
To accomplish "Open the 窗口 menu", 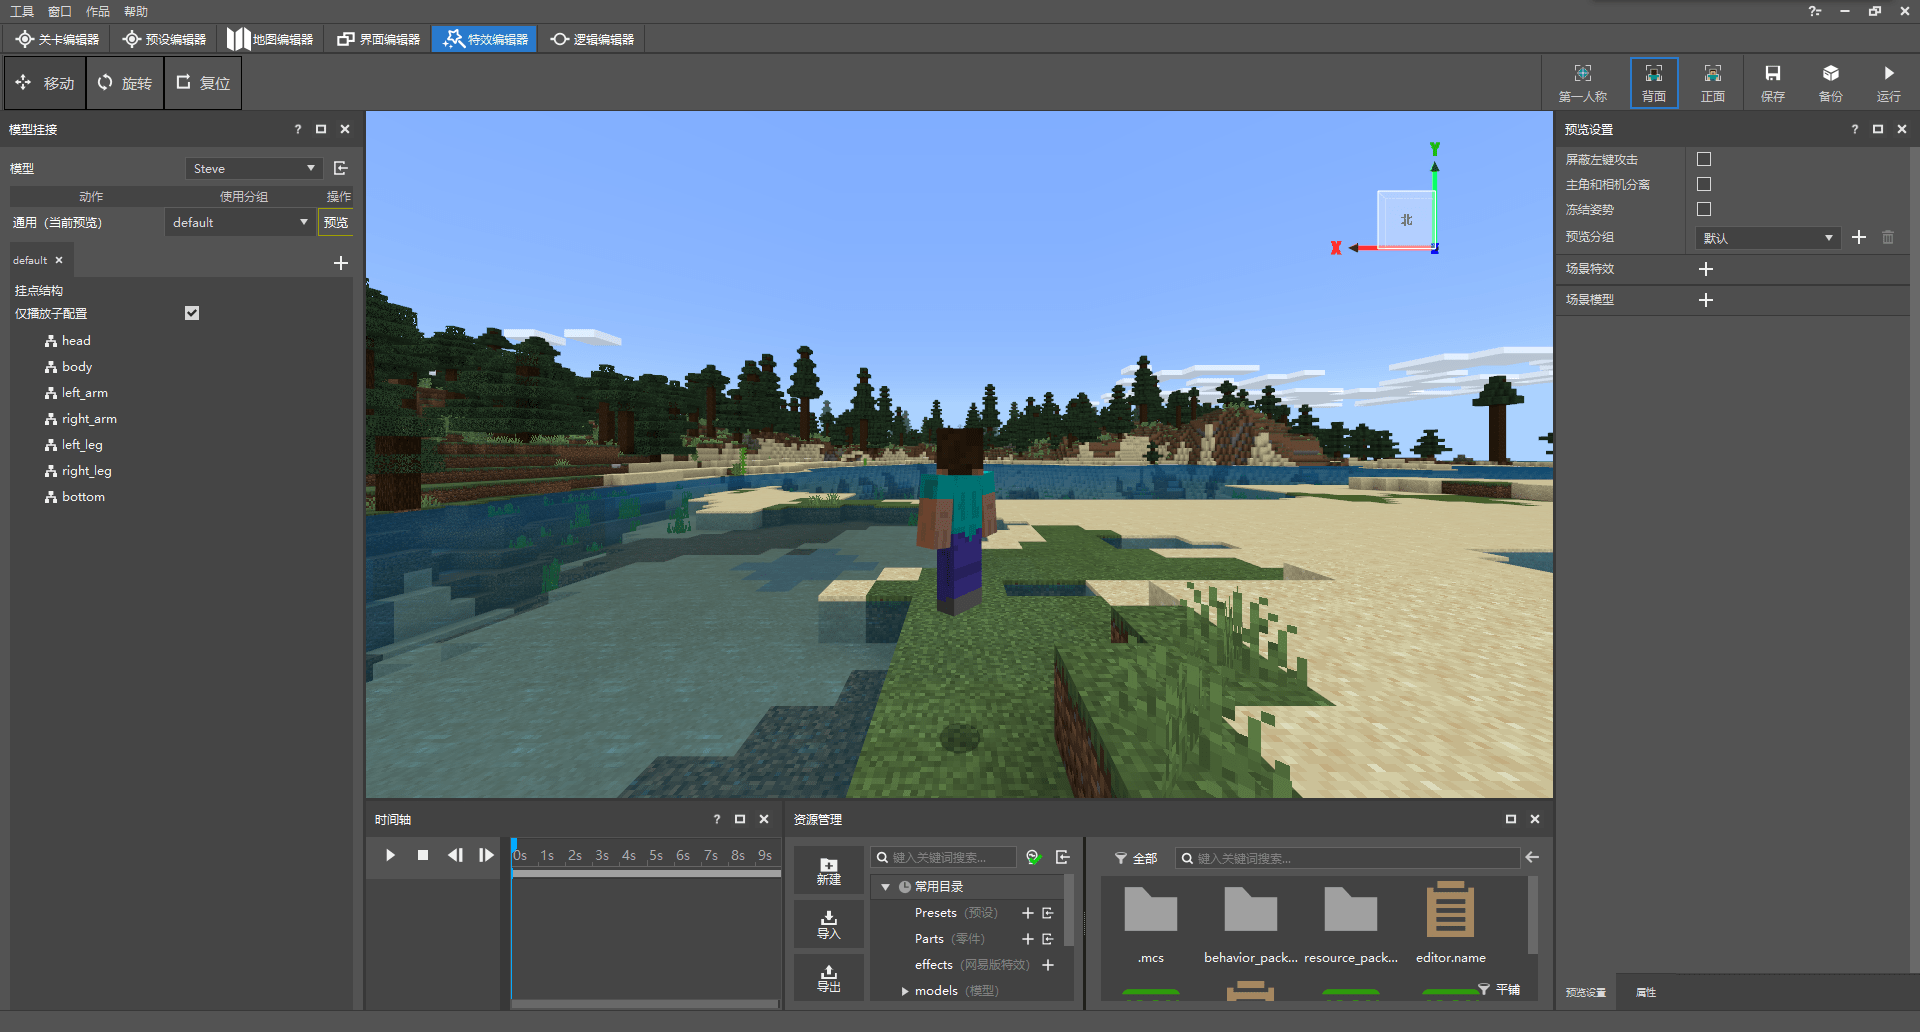I will coord(60,11).
